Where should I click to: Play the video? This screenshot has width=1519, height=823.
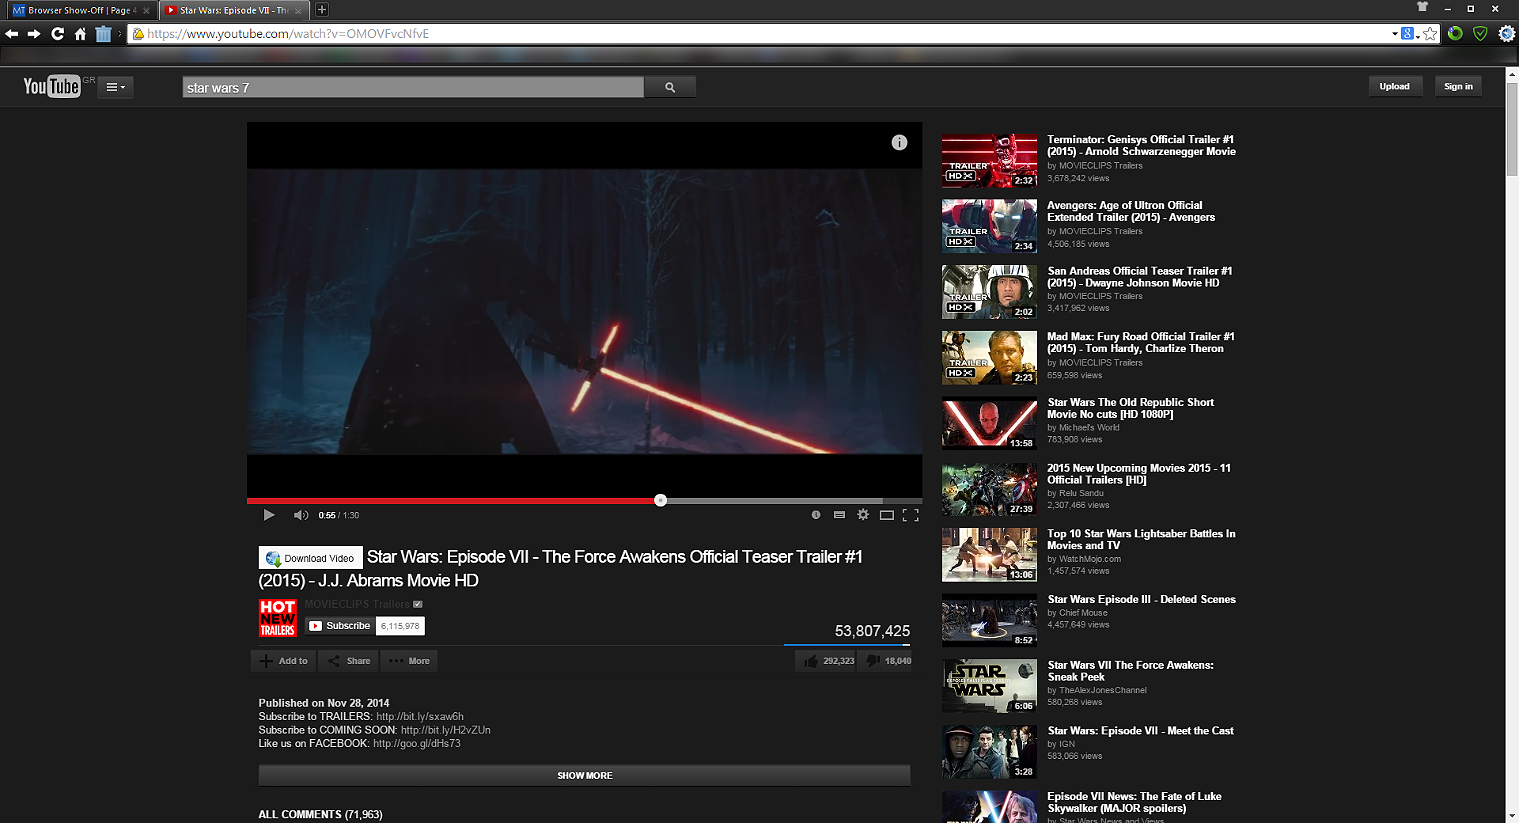tap(268, 515)
